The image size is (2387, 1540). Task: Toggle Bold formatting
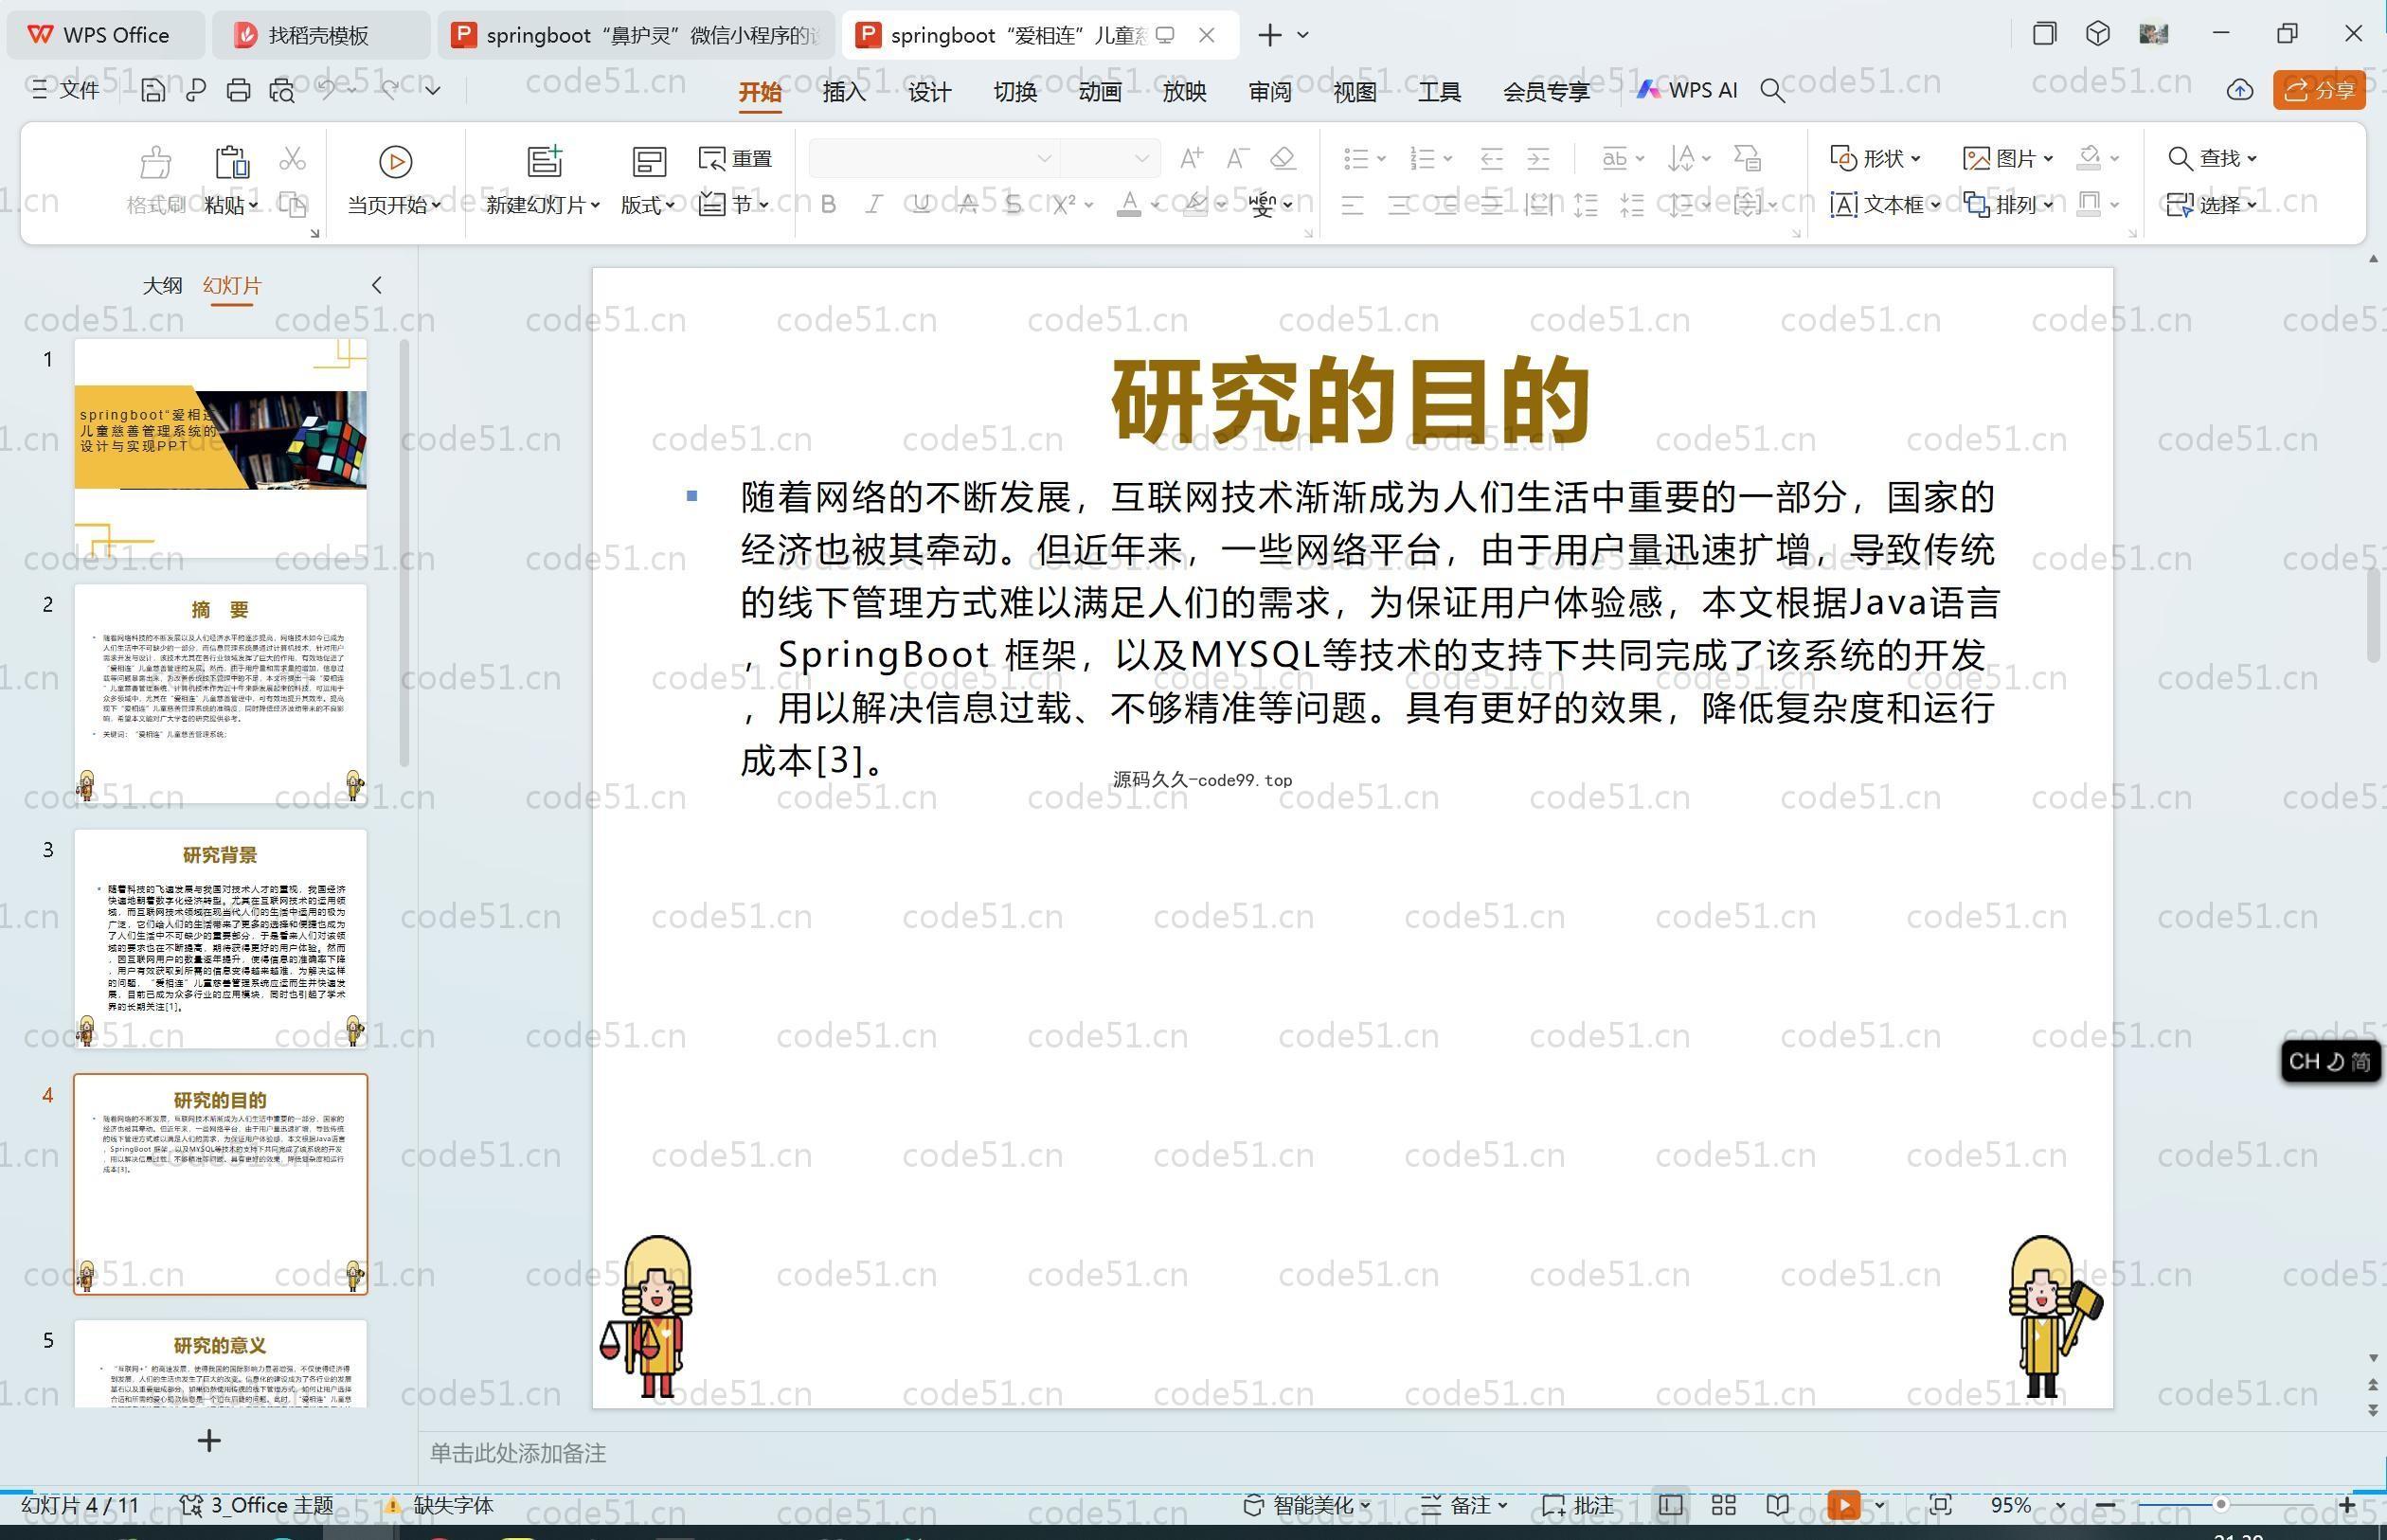coord(828,204)
